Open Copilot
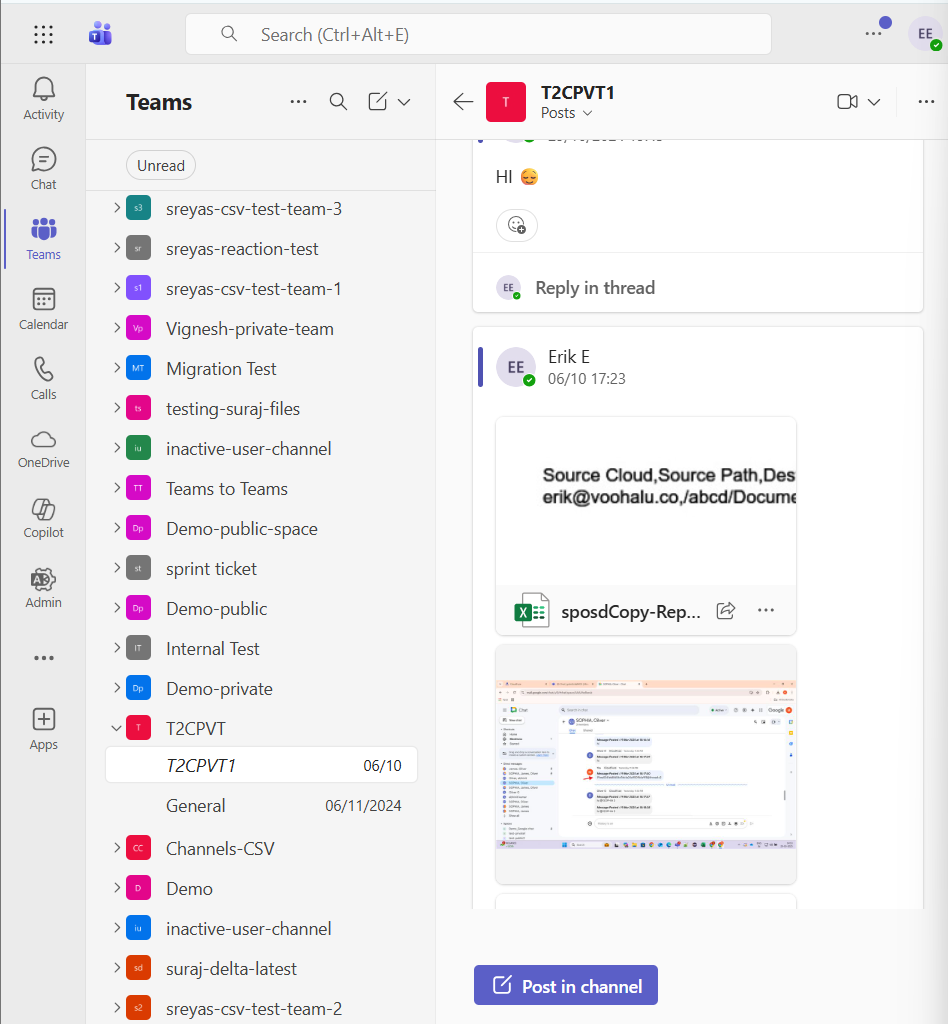This screenshot has width=948, height=1024. pyautogui.click(x=43, y=518)
